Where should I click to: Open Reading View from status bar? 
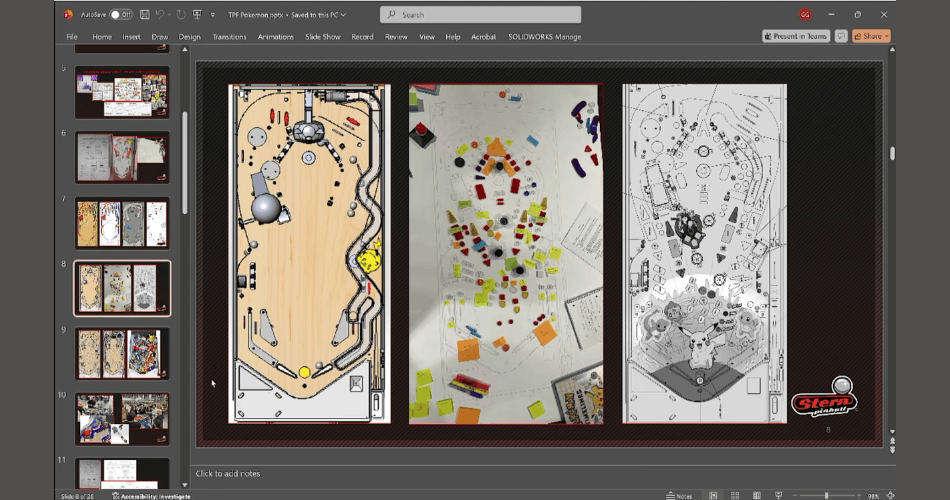coord(757,496)
